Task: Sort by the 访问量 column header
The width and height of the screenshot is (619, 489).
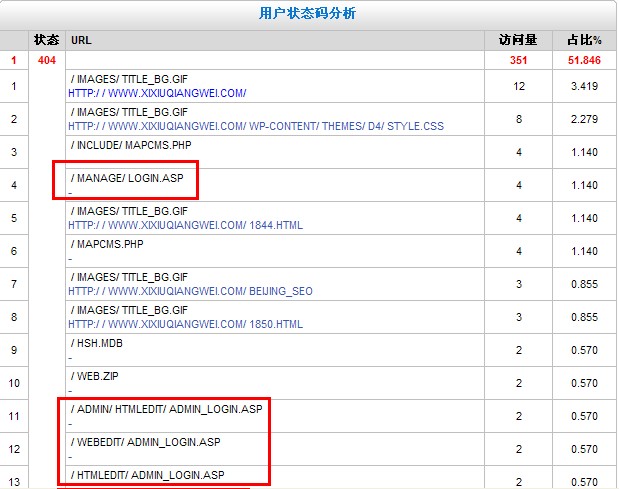Action: [x=518, y=40]
